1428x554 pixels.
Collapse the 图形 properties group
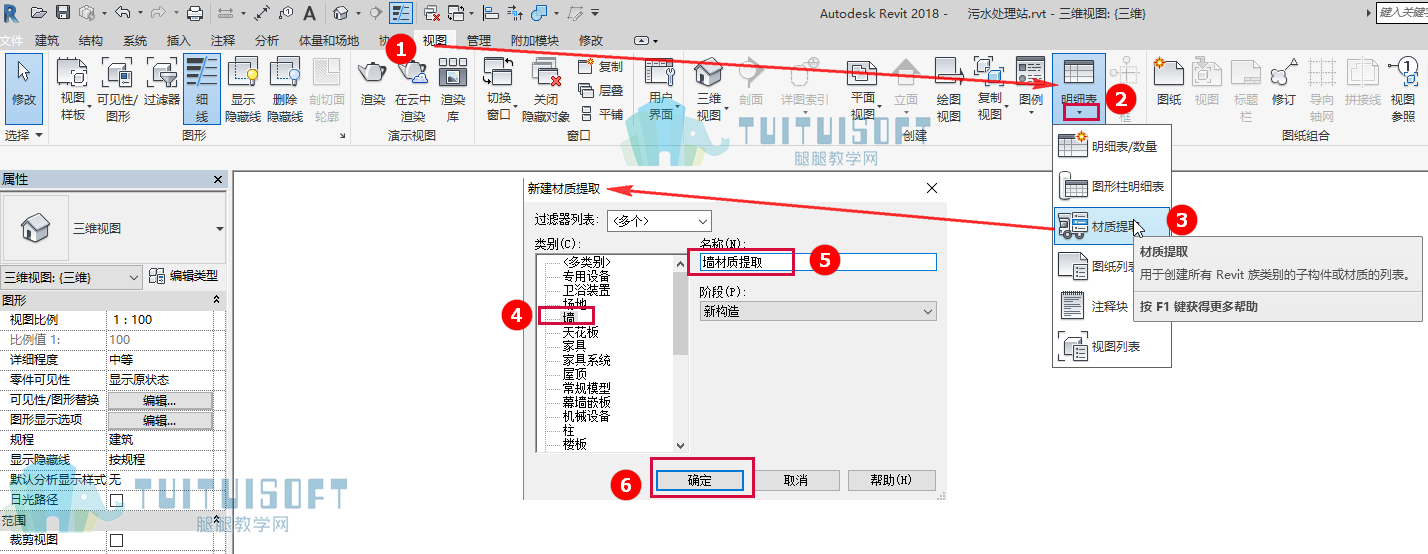point(216,300)
